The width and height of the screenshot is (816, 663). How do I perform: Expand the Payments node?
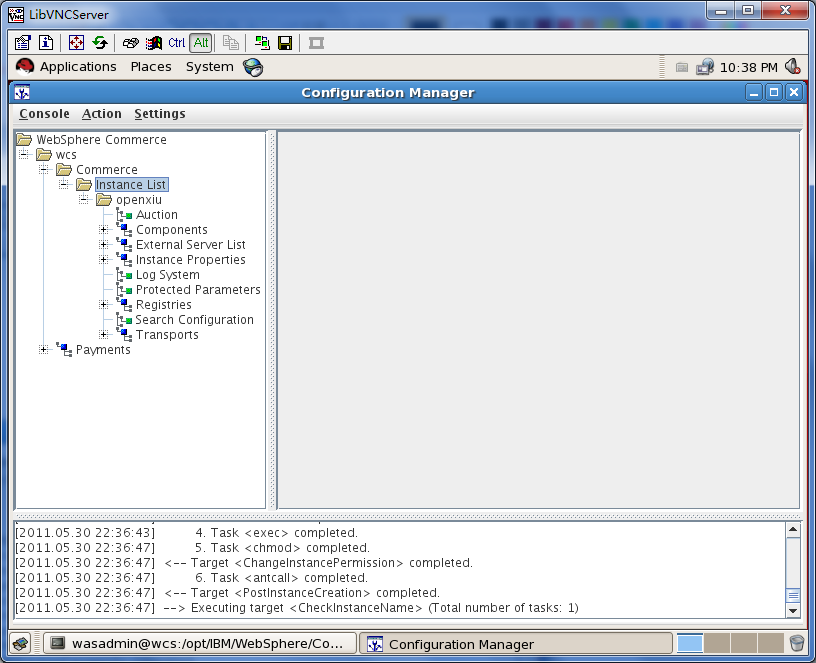click(44, 350)
